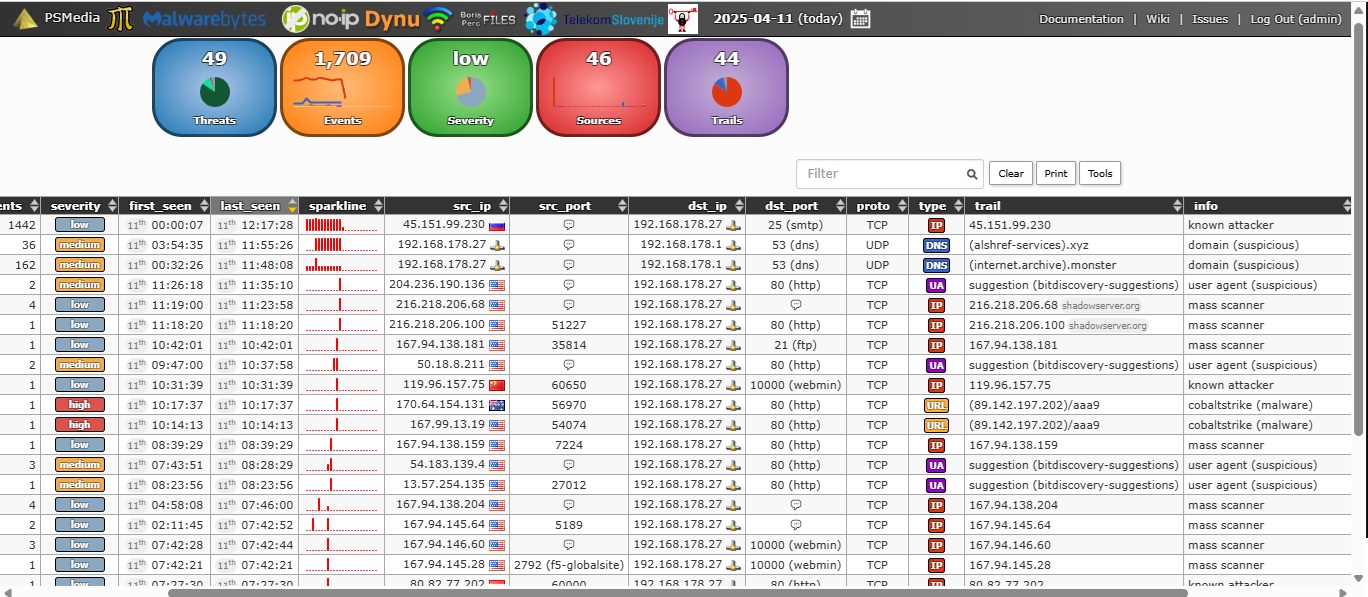This screenshot has width=1368, height=597.
Task: Click src_port speech bubble in 45.151.99.230 row
Action: click(x=569, y=225)
